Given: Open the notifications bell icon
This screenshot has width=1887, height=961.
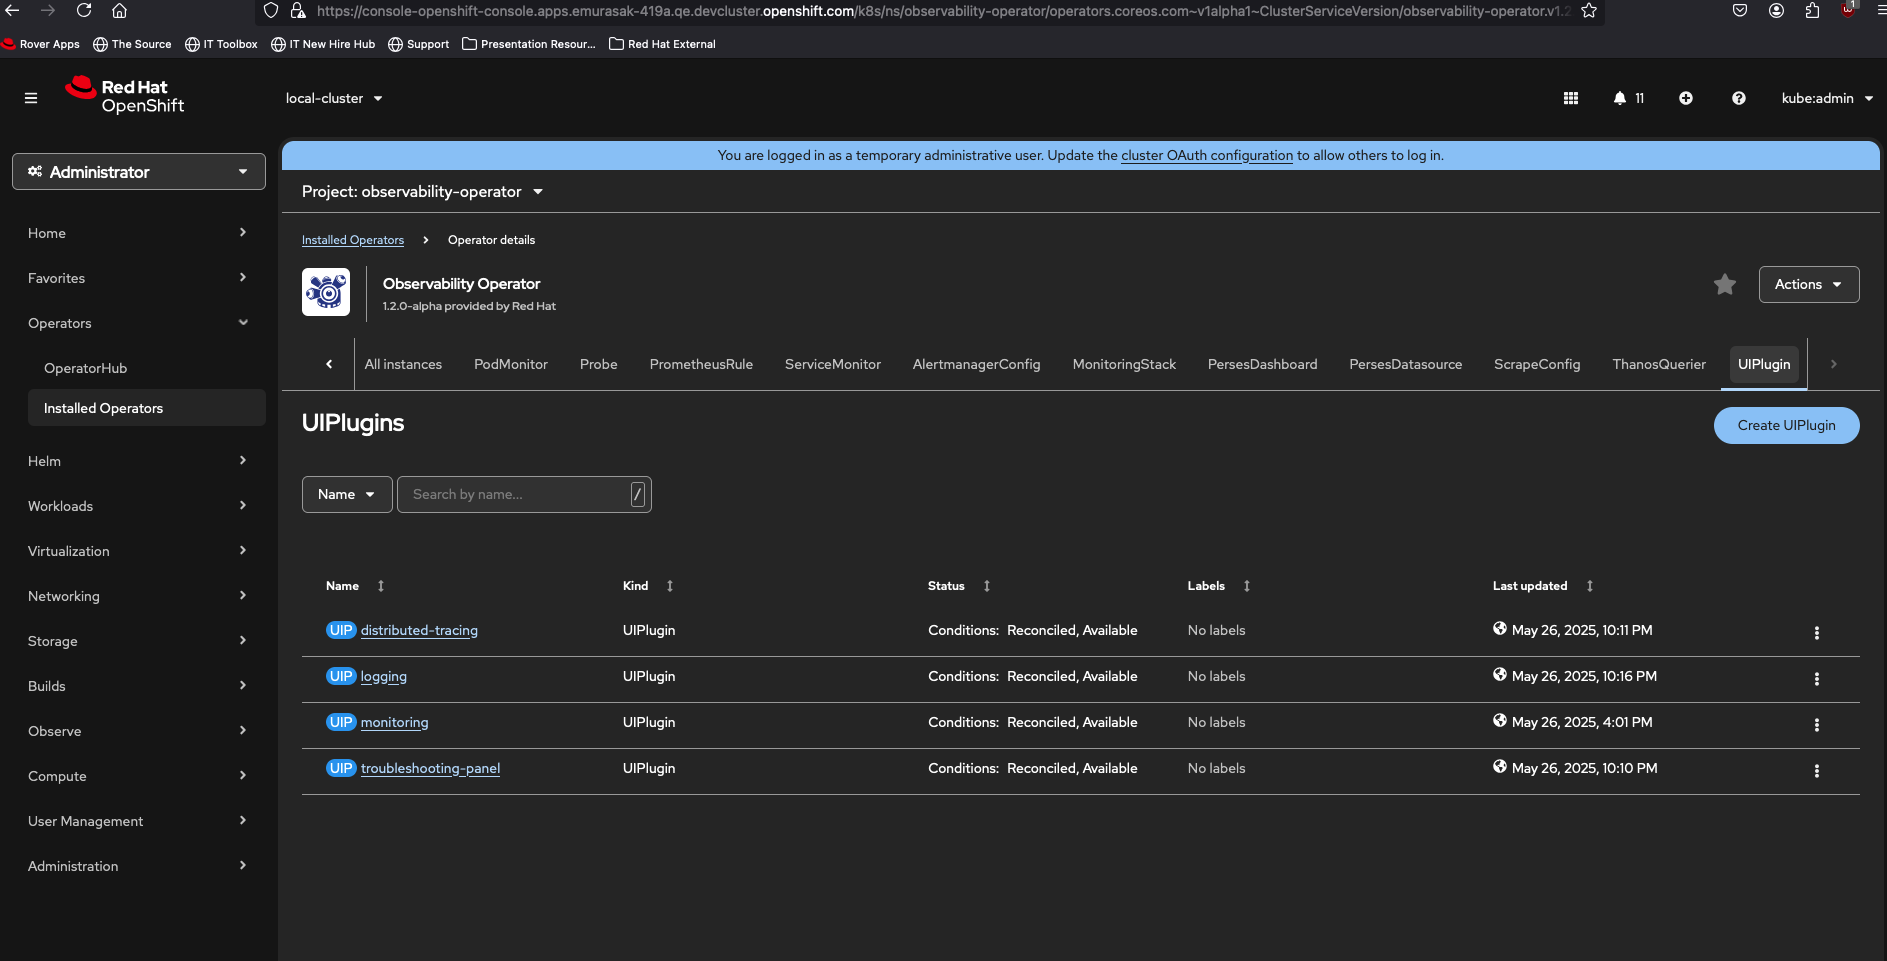Looking at the screenshot, I should pos(1620,98).
